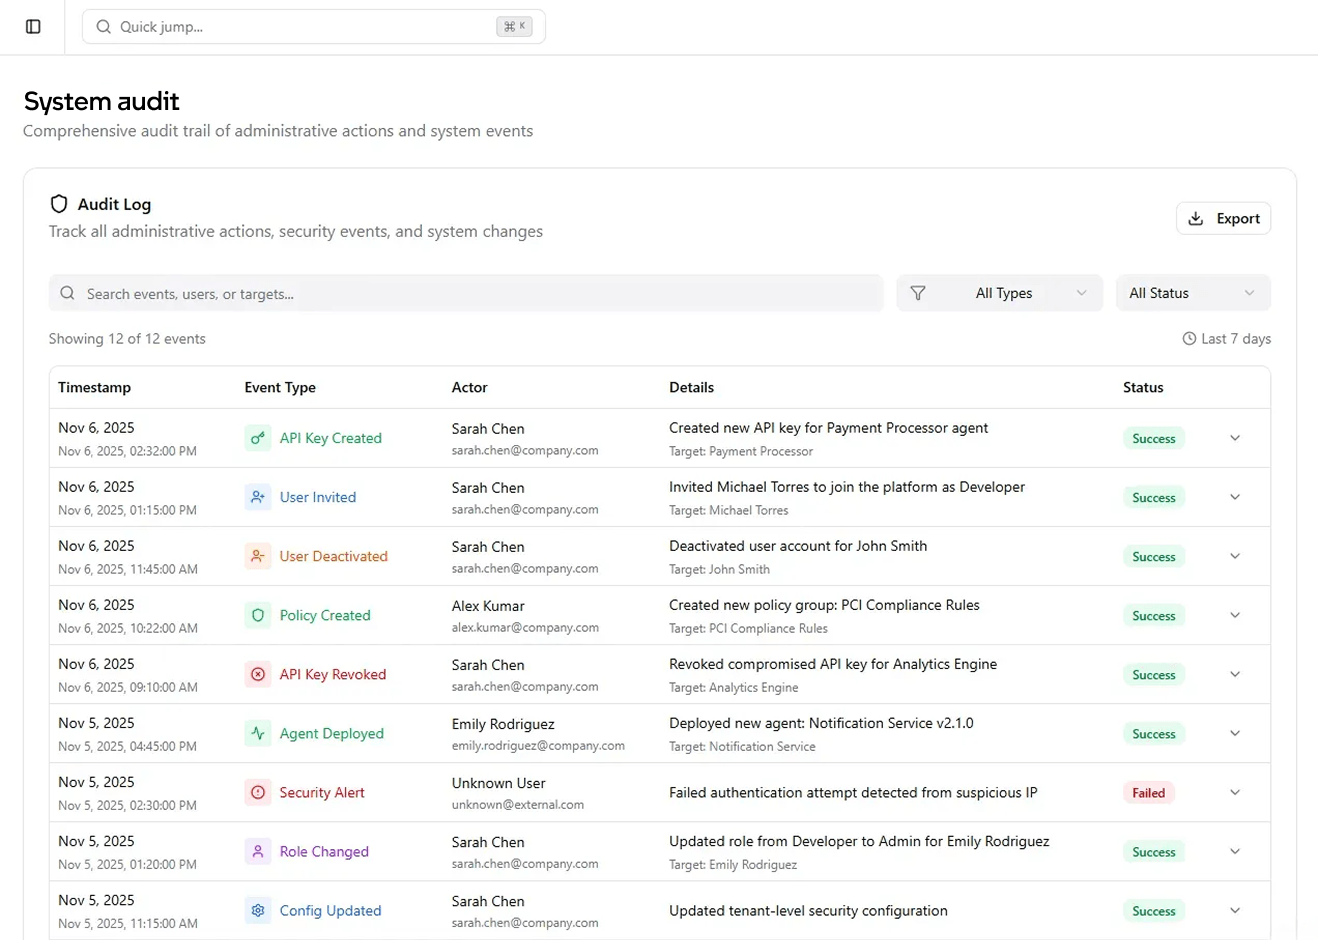
Task: Click Alex Kumar actor name
Action: pos(488,606)
